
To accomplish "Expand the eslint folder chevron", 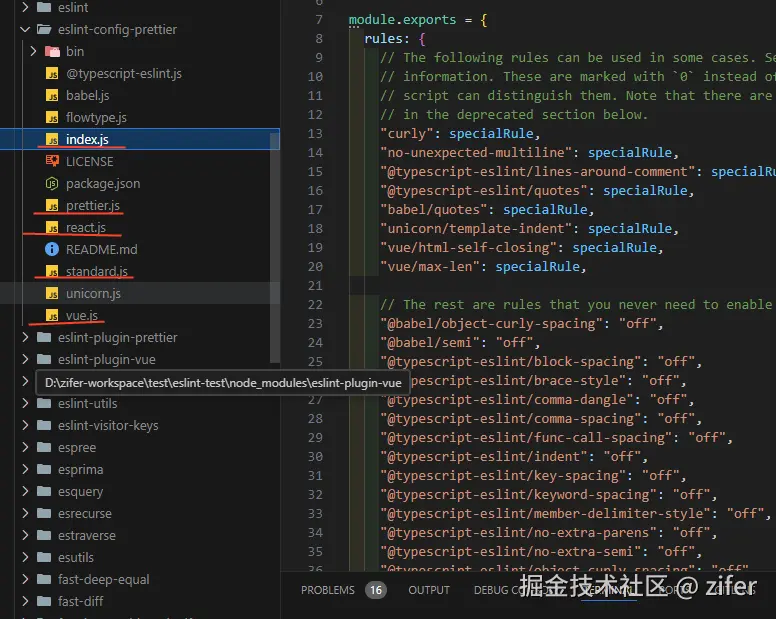I will 25,7.
